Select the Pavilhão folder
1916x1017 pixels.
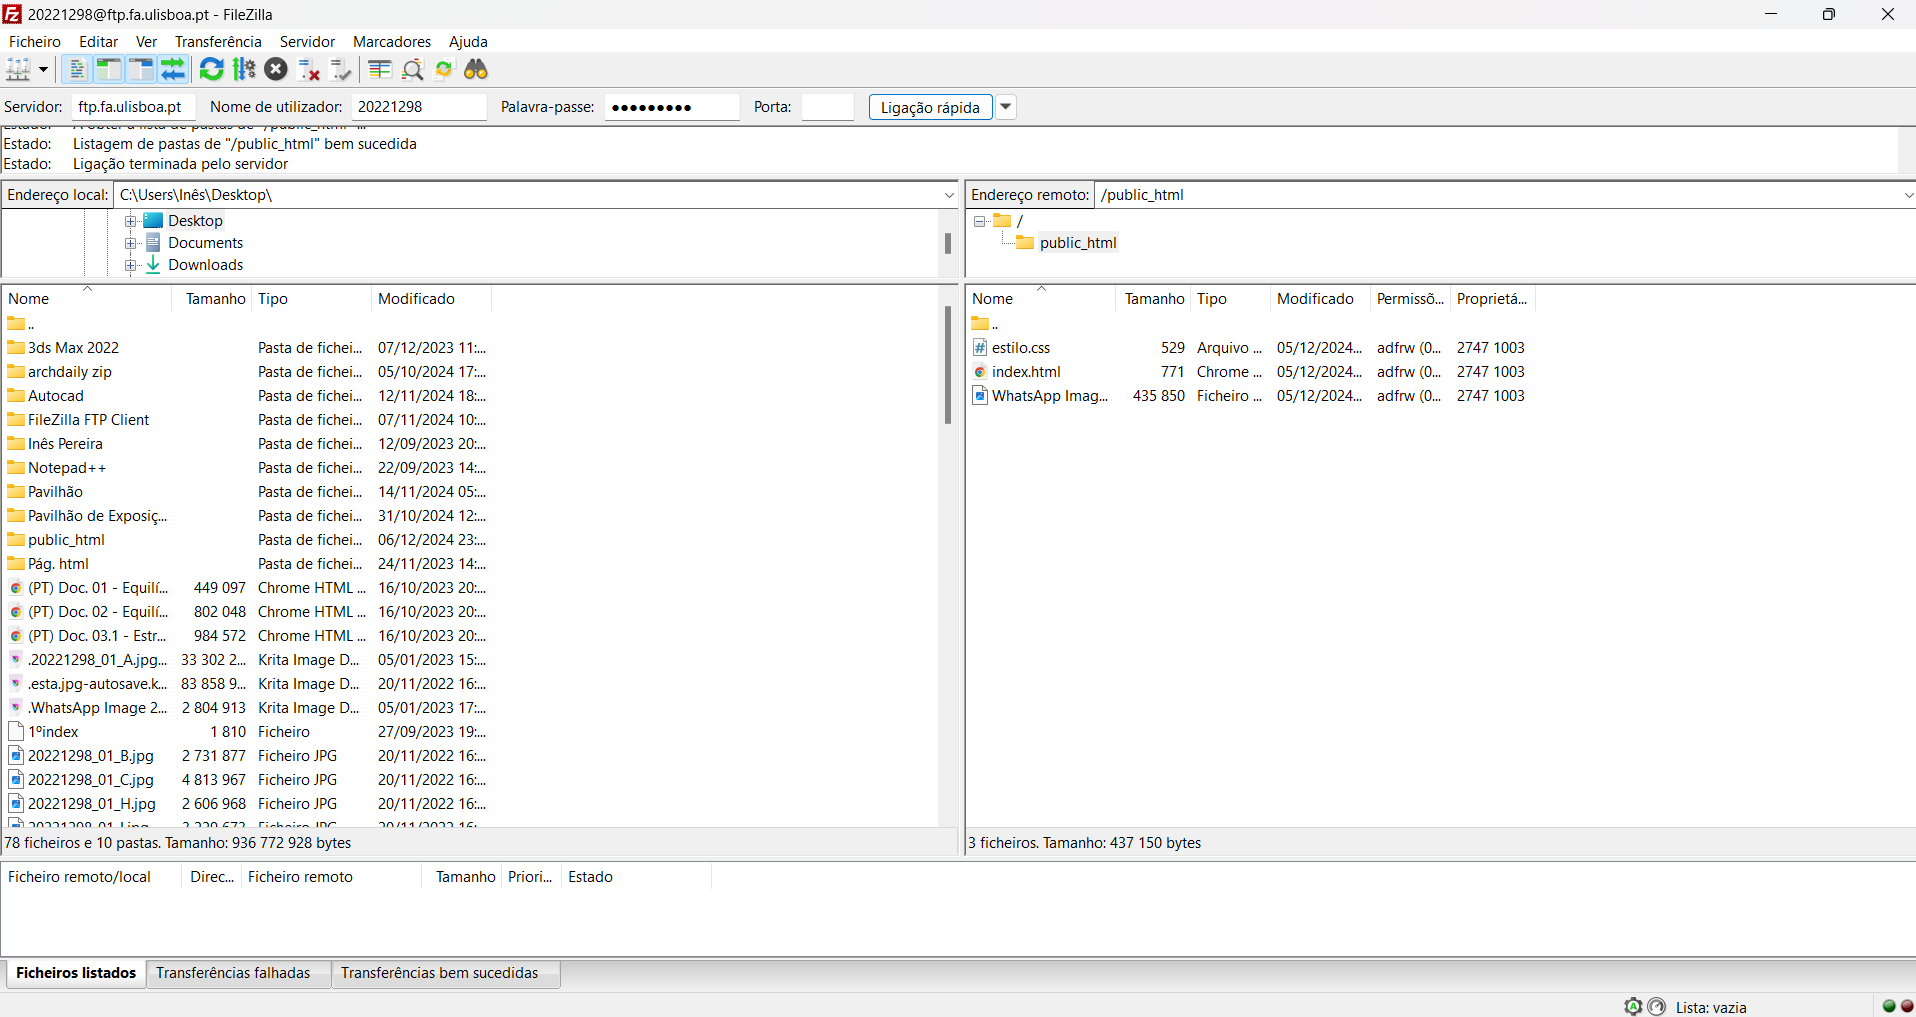[55, 492]
